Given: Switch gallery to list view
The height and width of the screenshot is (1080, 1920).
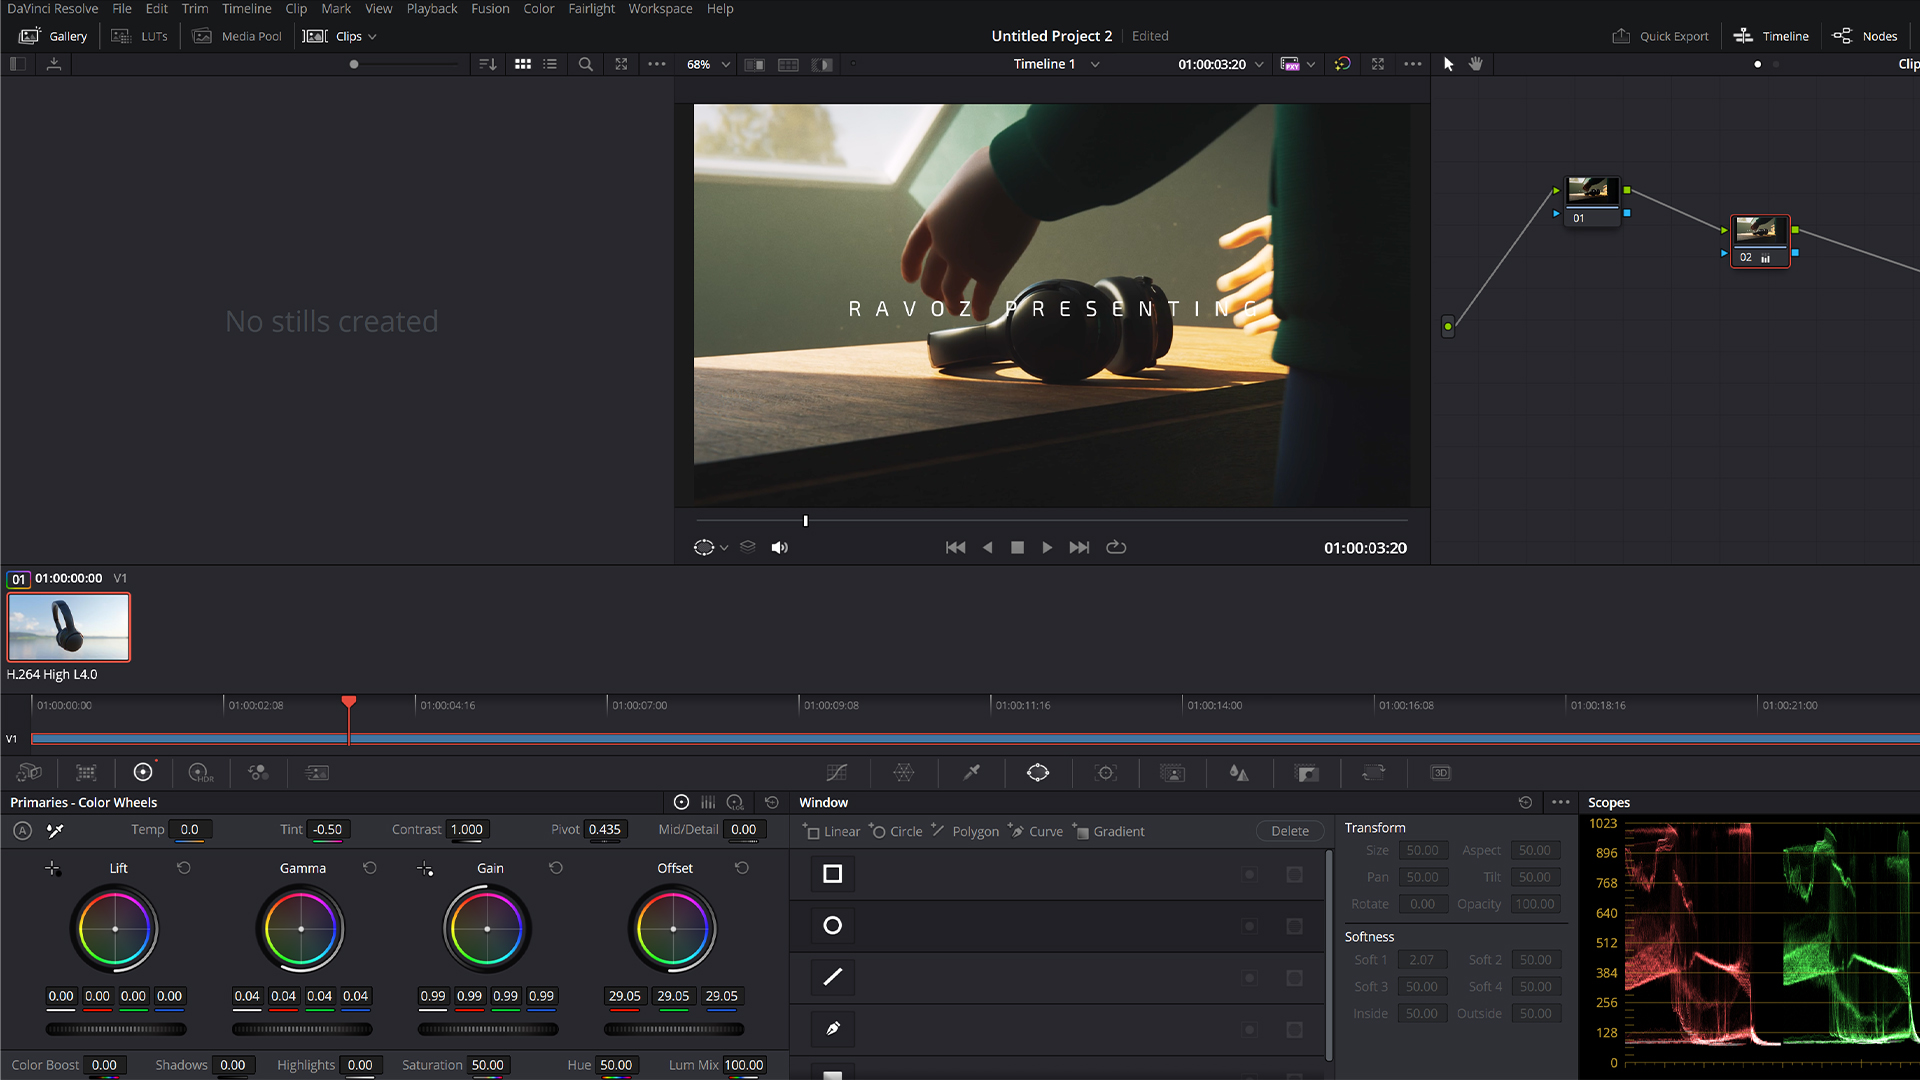Looking at the screenshot, I should pos(550,64).
